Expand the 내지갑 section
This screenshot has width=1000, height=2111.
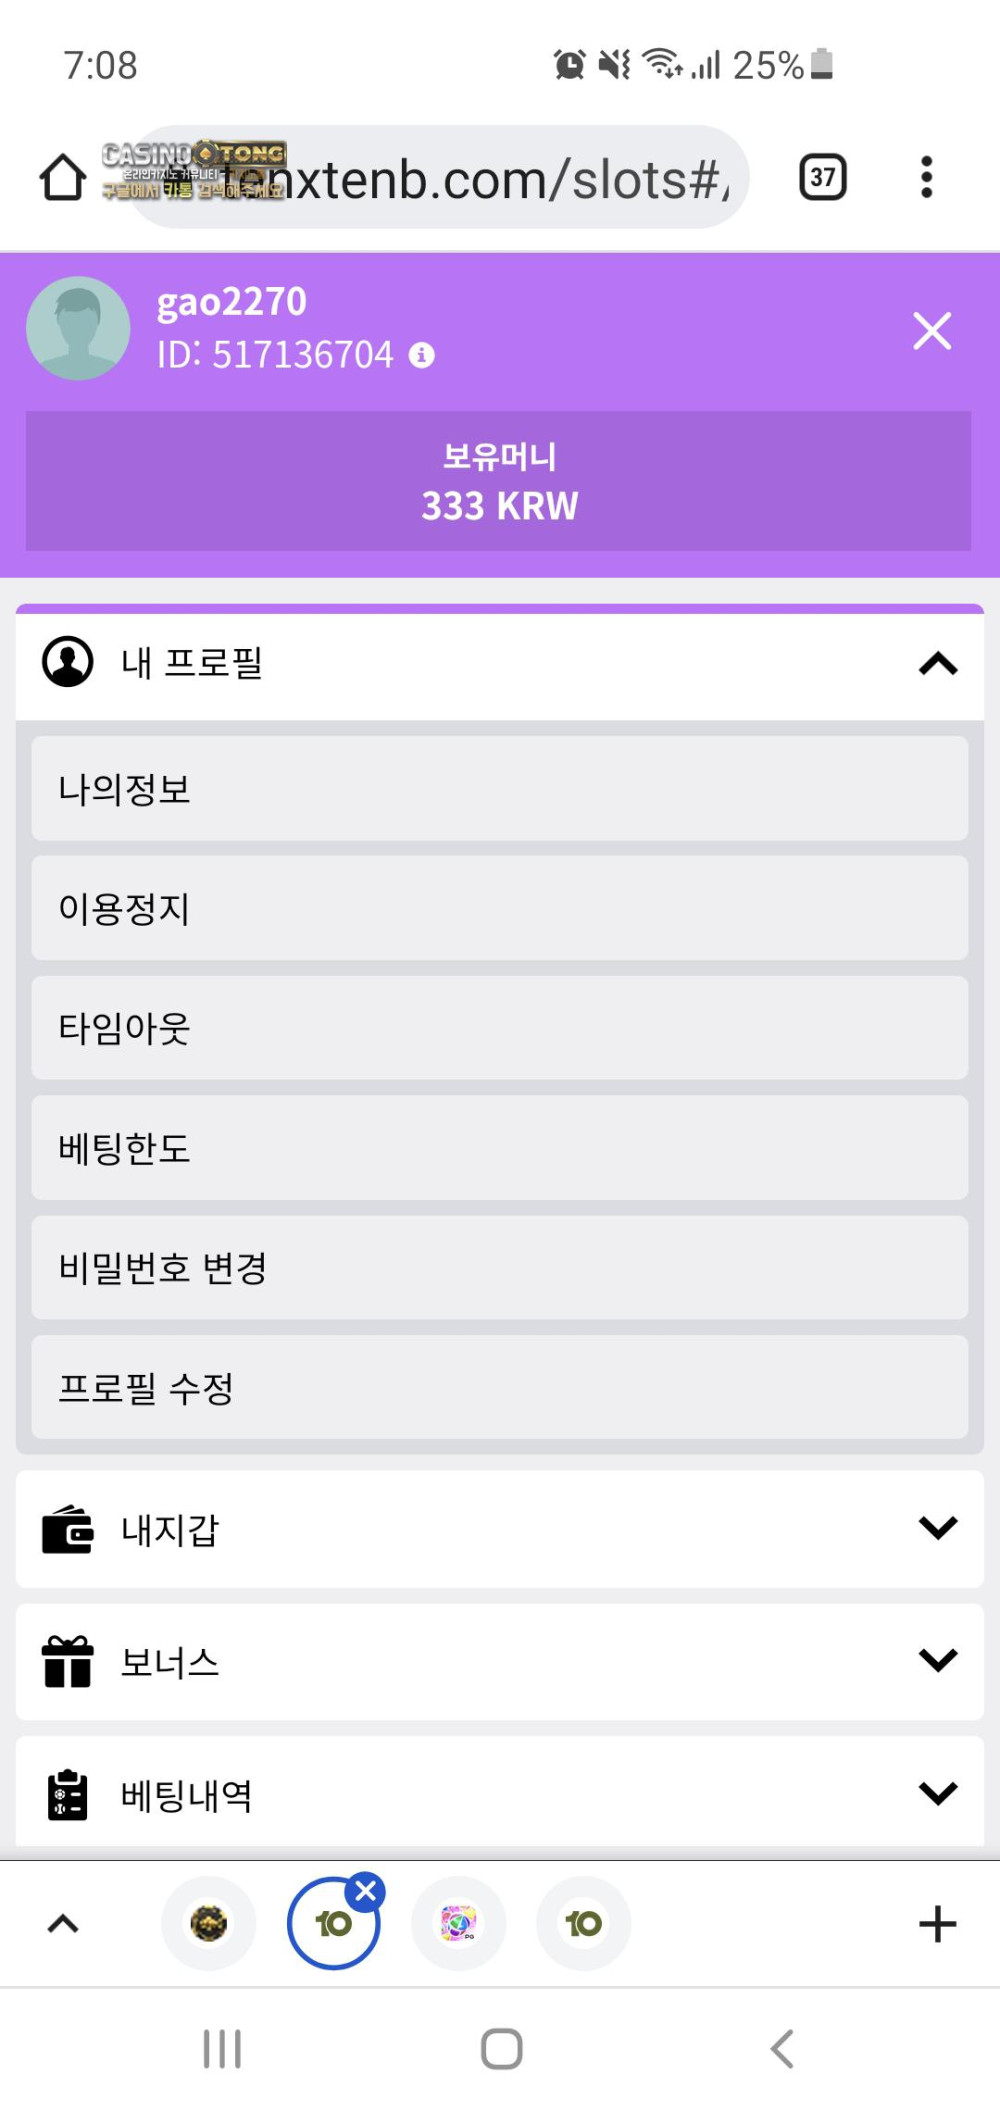tap(937, 1528)
